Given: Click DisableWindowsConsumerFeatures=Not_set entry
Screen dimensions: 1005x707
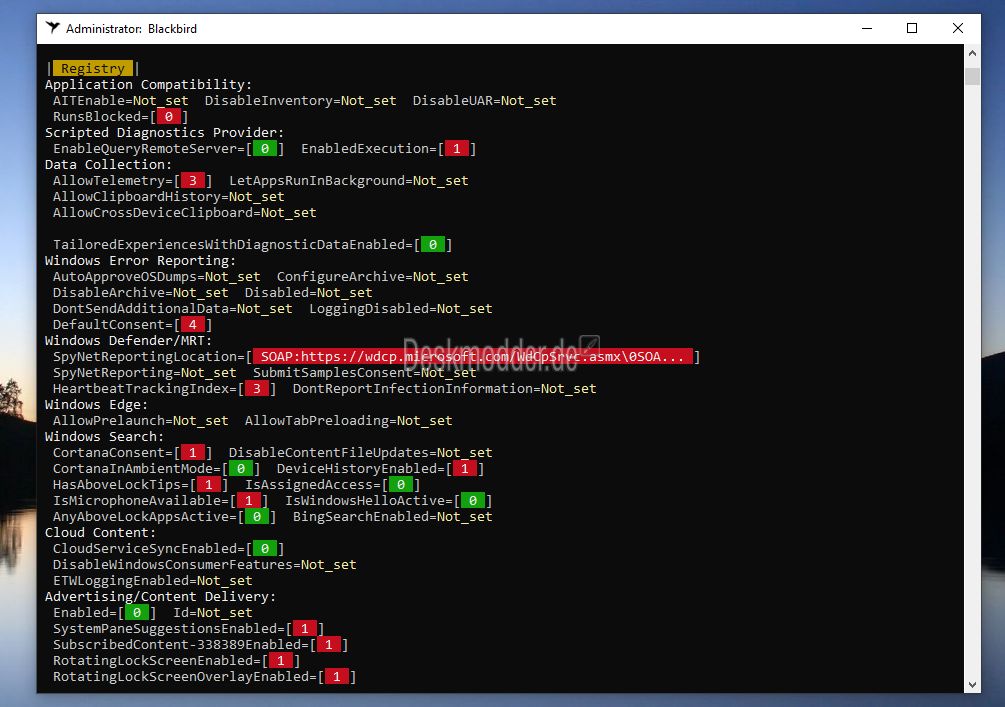Looking at the screenshot, I should (204, 565).
